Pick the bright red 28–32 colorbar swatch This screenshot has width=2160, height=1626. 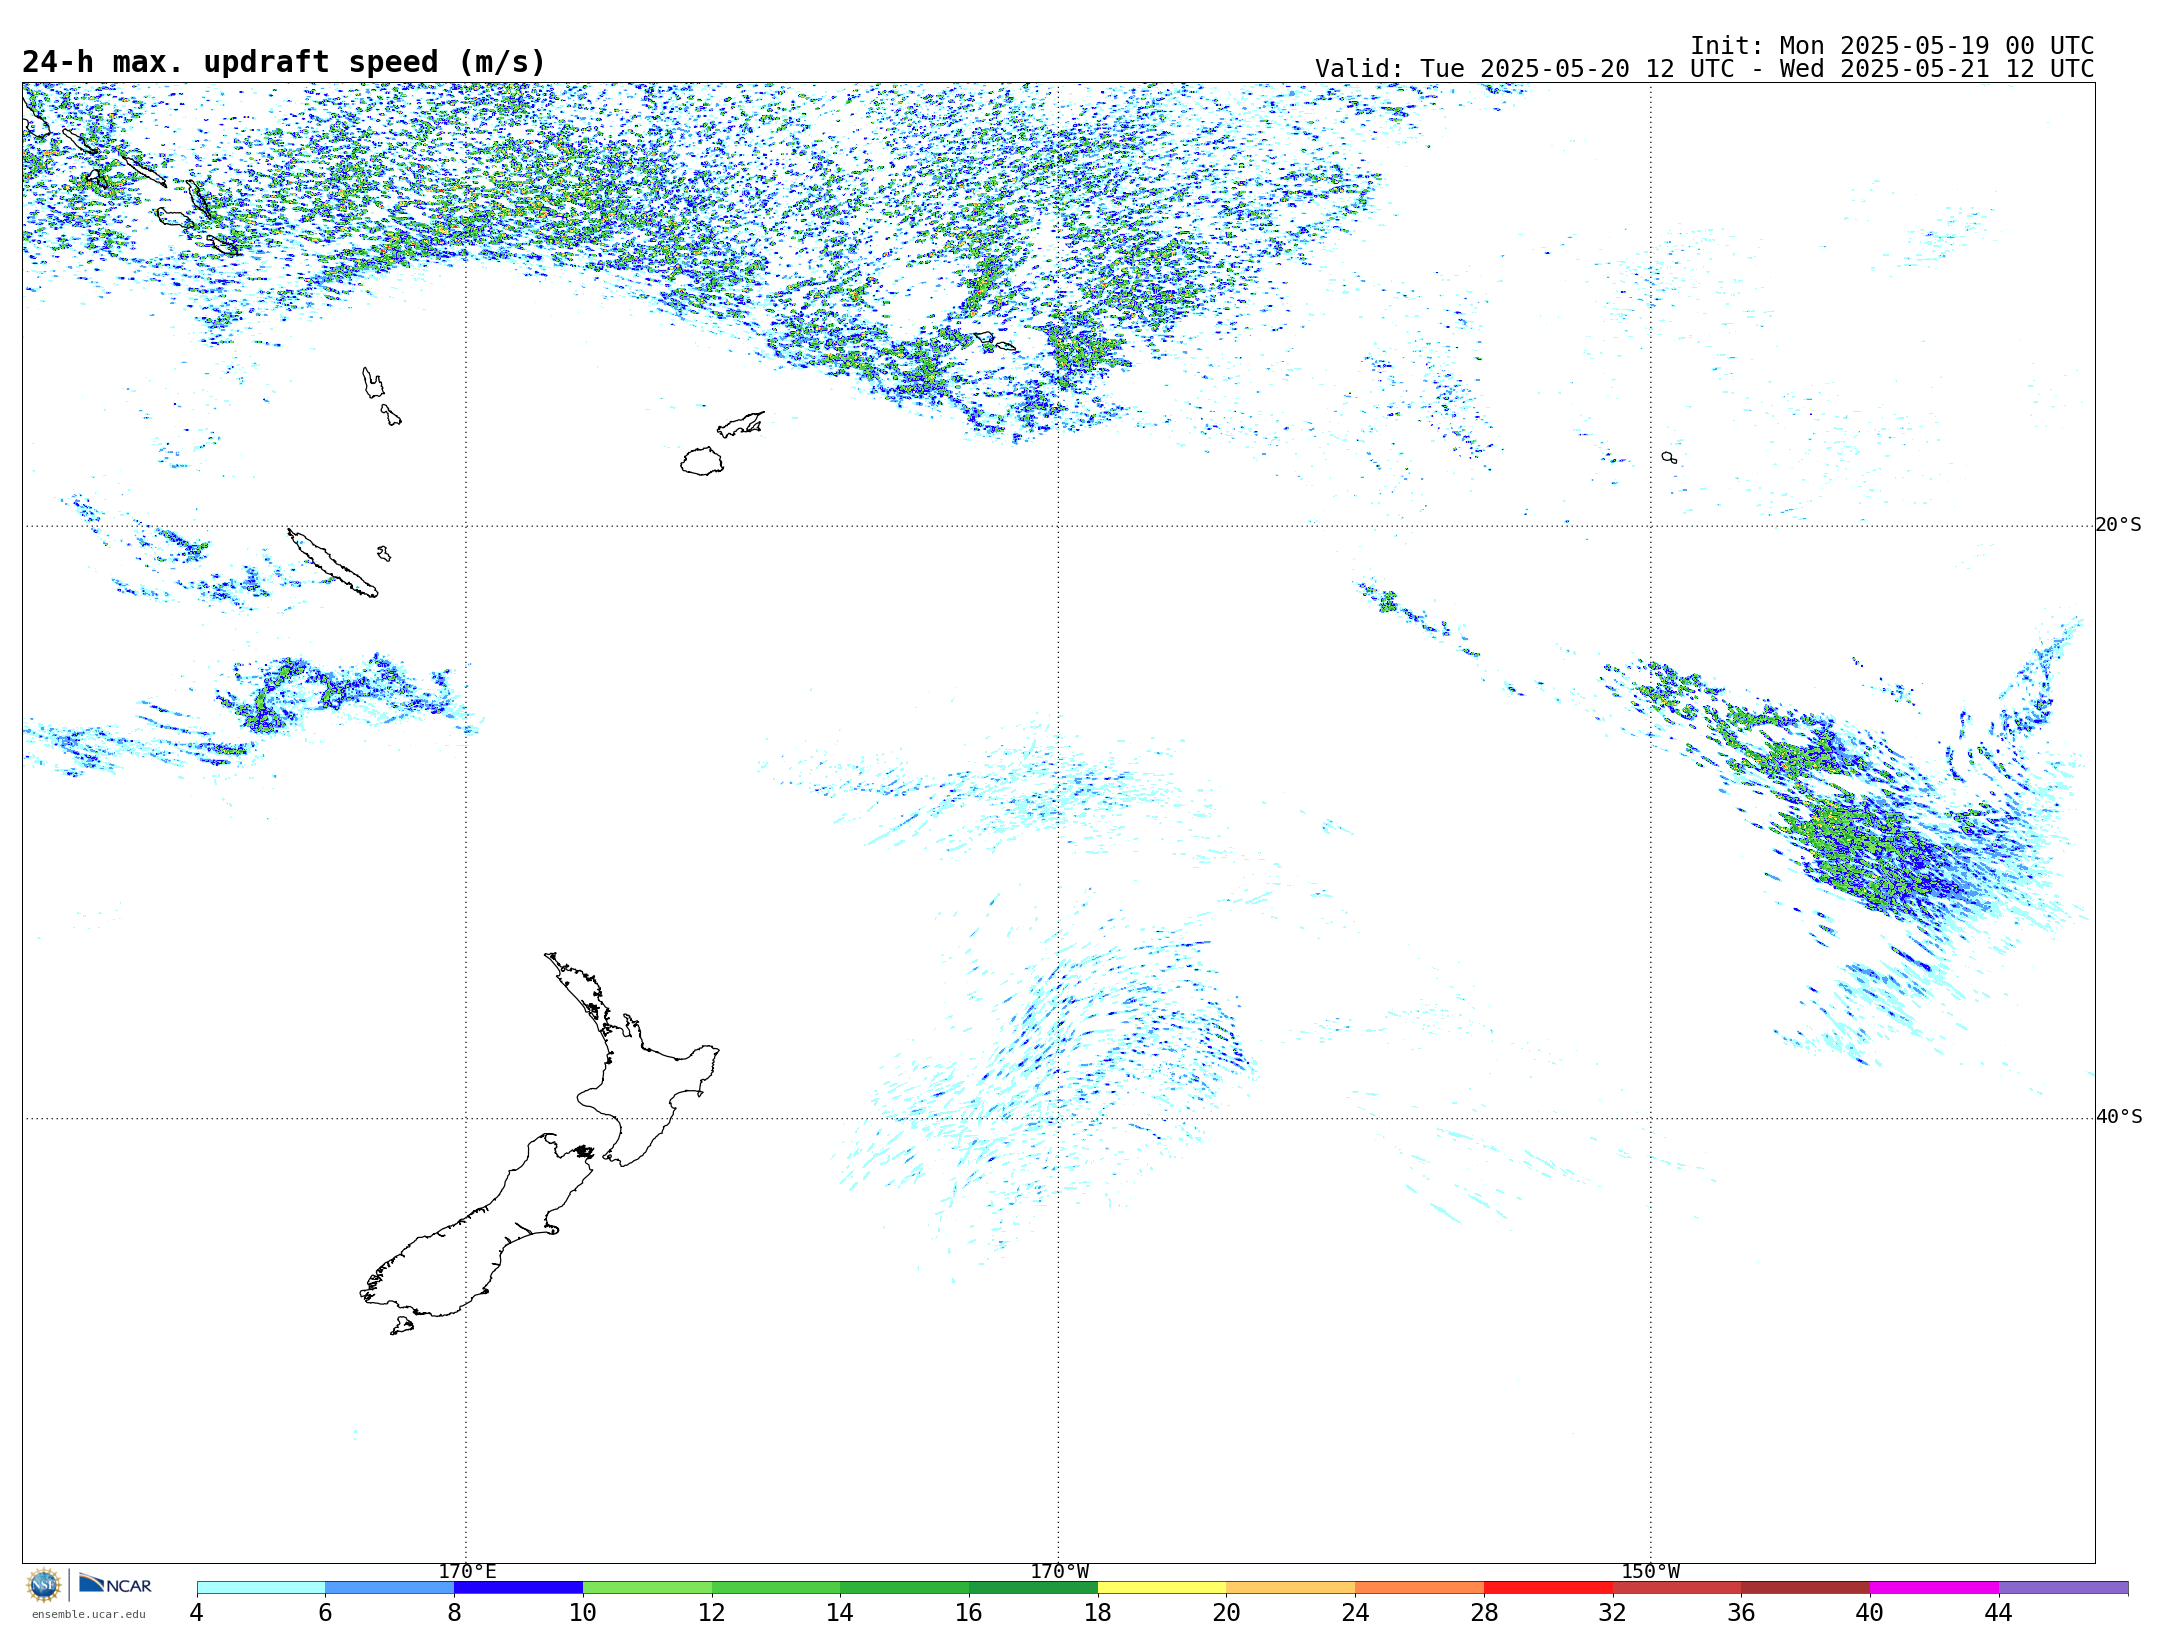(x=1549, y=1588)
